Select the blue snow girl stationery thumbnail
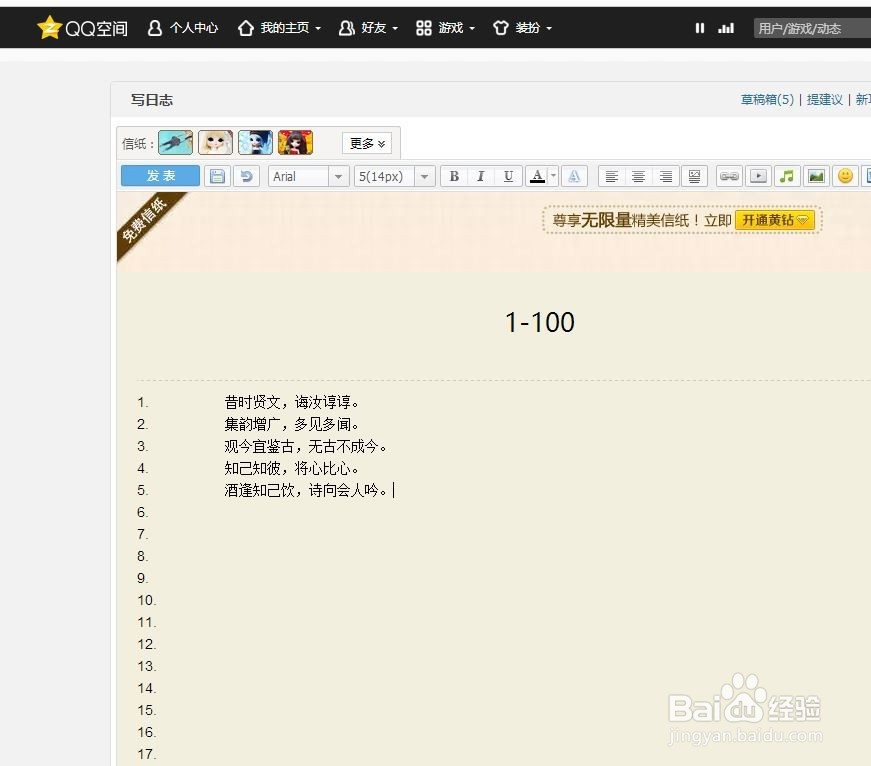Image resolution: width=871 pixels, height=766 pixels. pyautogui.click(x=256, y=143)
